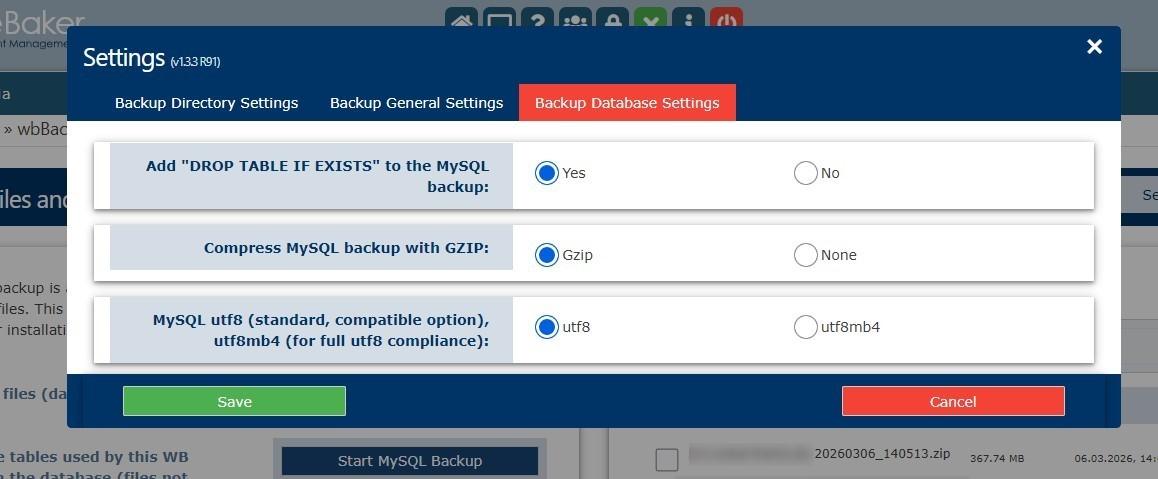Select No for DROP TABLE IF EXISTS
This screenshot has width=1158, height=479.
805,173
